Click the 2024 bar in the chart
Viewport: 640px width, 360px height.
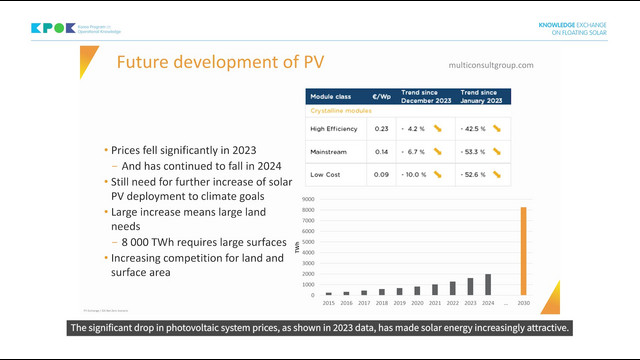click(x=488, y=284)
